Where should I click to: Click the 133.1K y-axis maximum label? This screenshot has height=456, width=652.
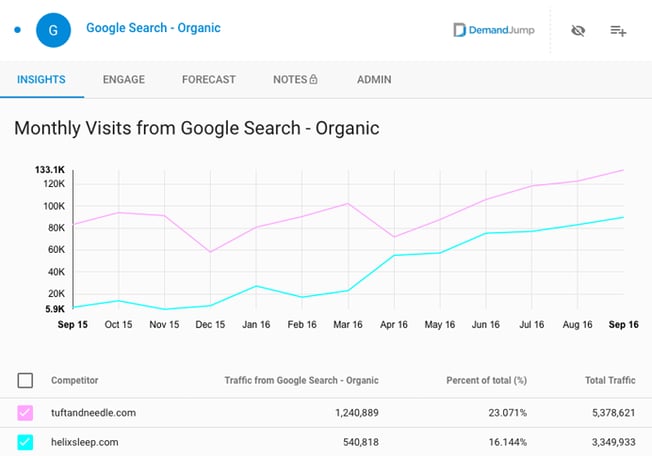click(50, 170)
